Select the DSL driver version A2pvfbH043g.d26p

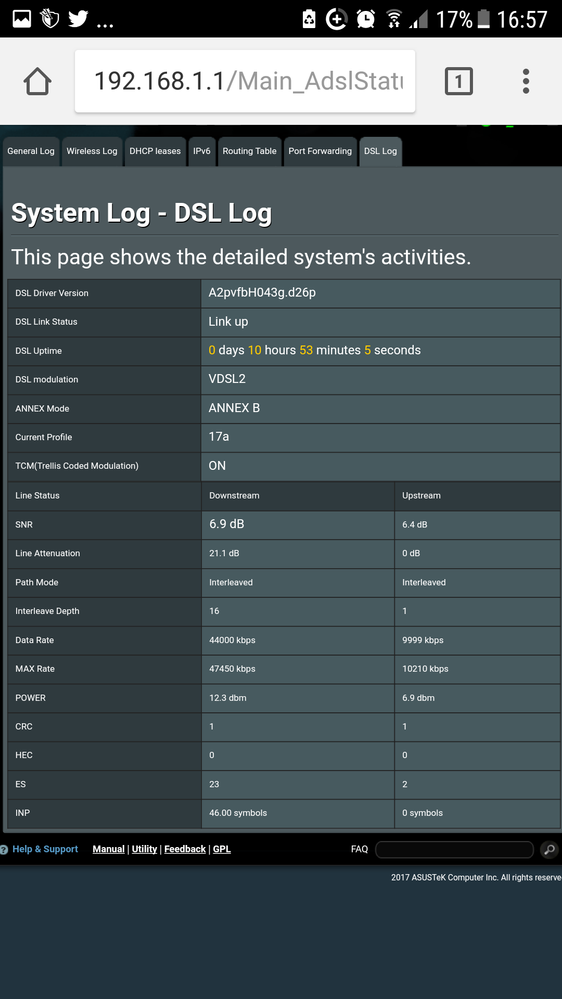pyautogui.click(x=263, y=293)
